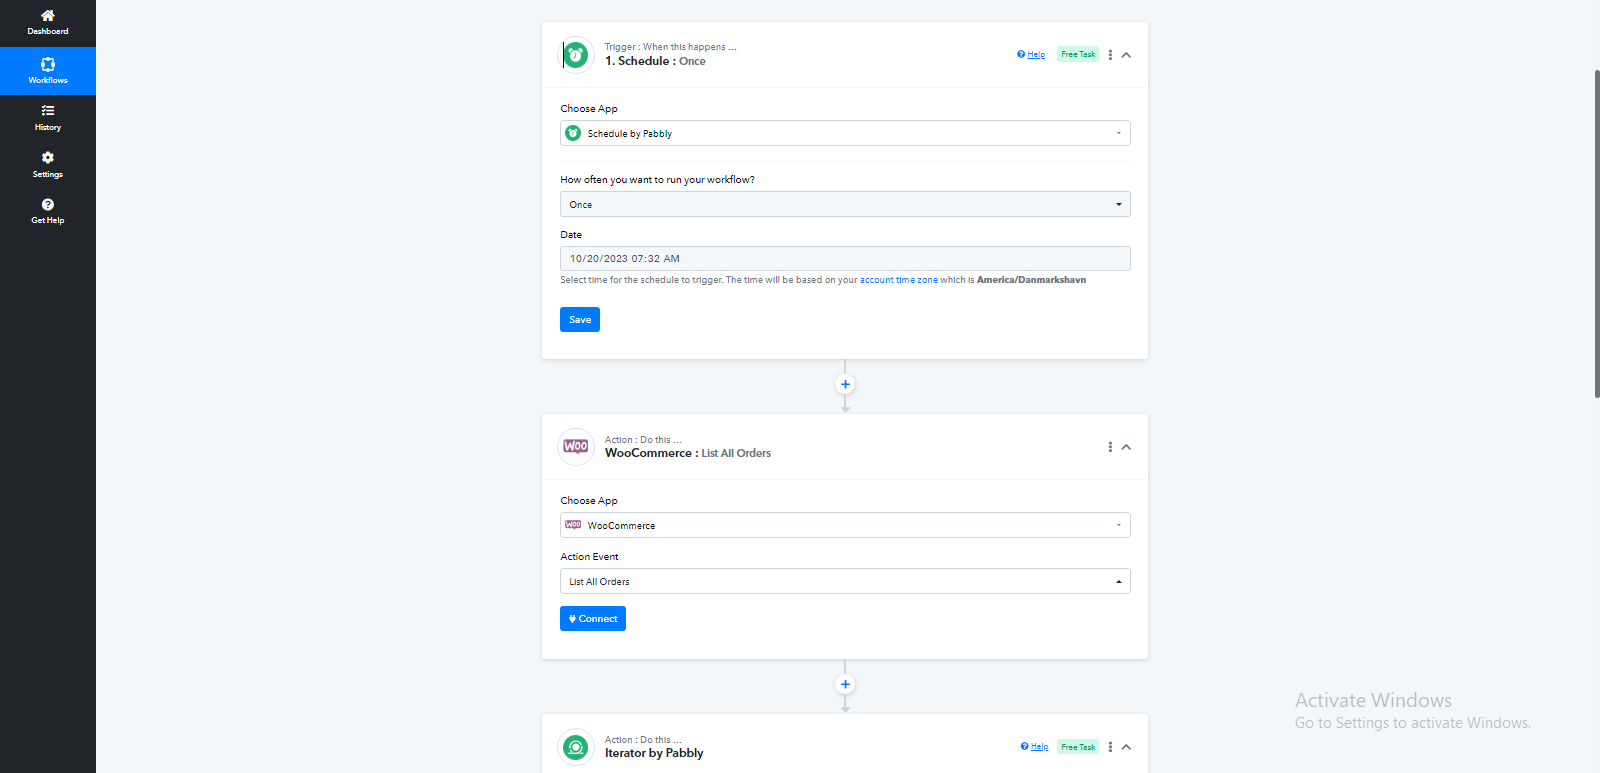Click the Iterator by Pabbly icon

click(576, 747)
